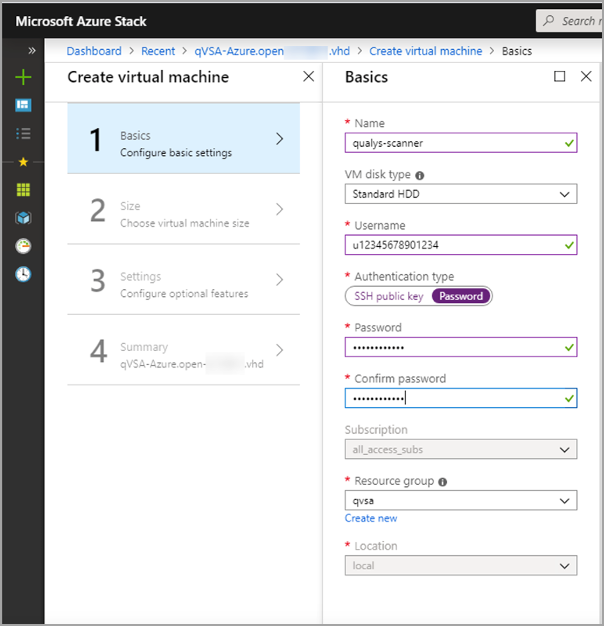The image size is (604, 626).
Task: Click Create new resource group link
Action: click(x=371, y=518)
